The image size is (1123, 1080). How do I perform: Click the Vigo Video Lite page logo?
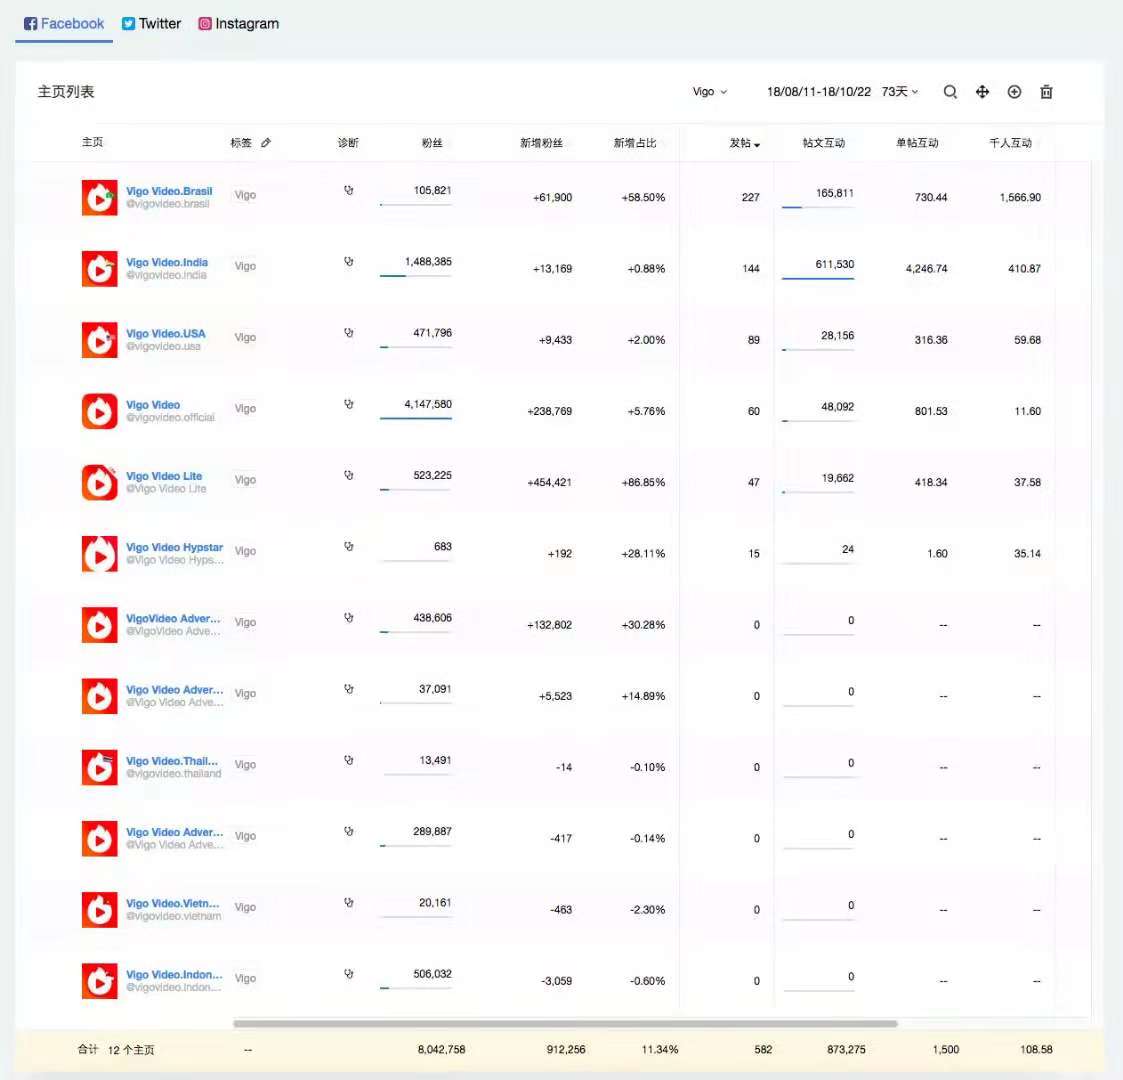coord(100,482)
